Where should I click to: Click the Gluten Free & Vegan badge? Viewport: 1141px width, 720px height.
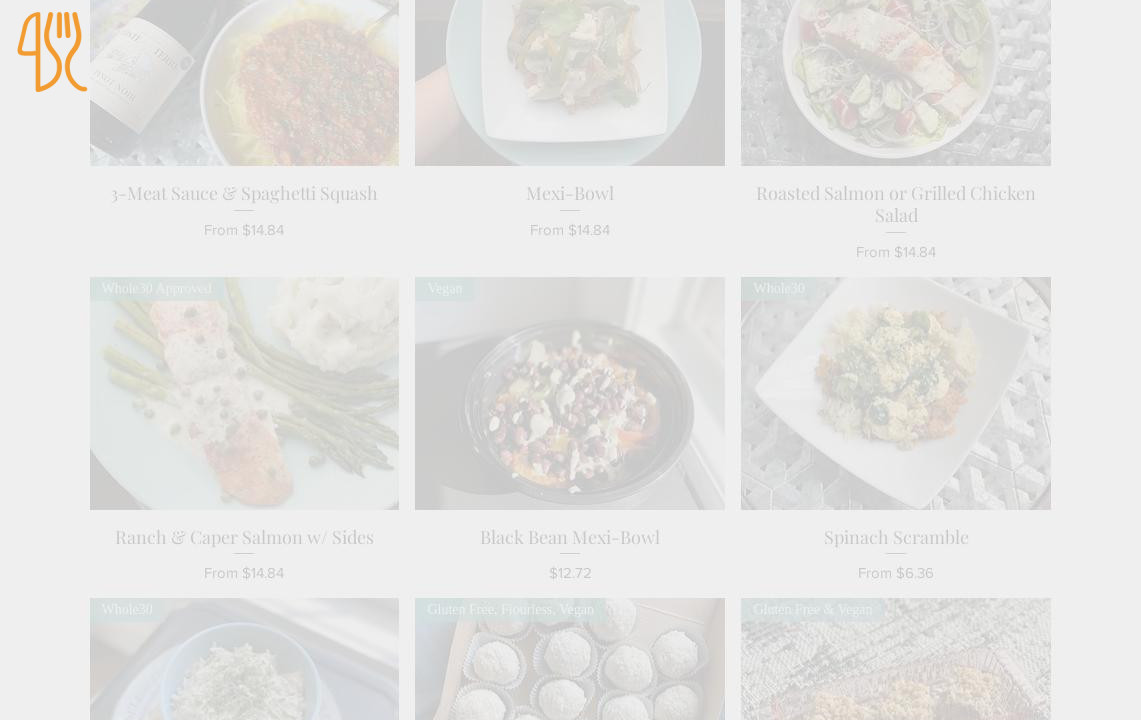[812, 609]
